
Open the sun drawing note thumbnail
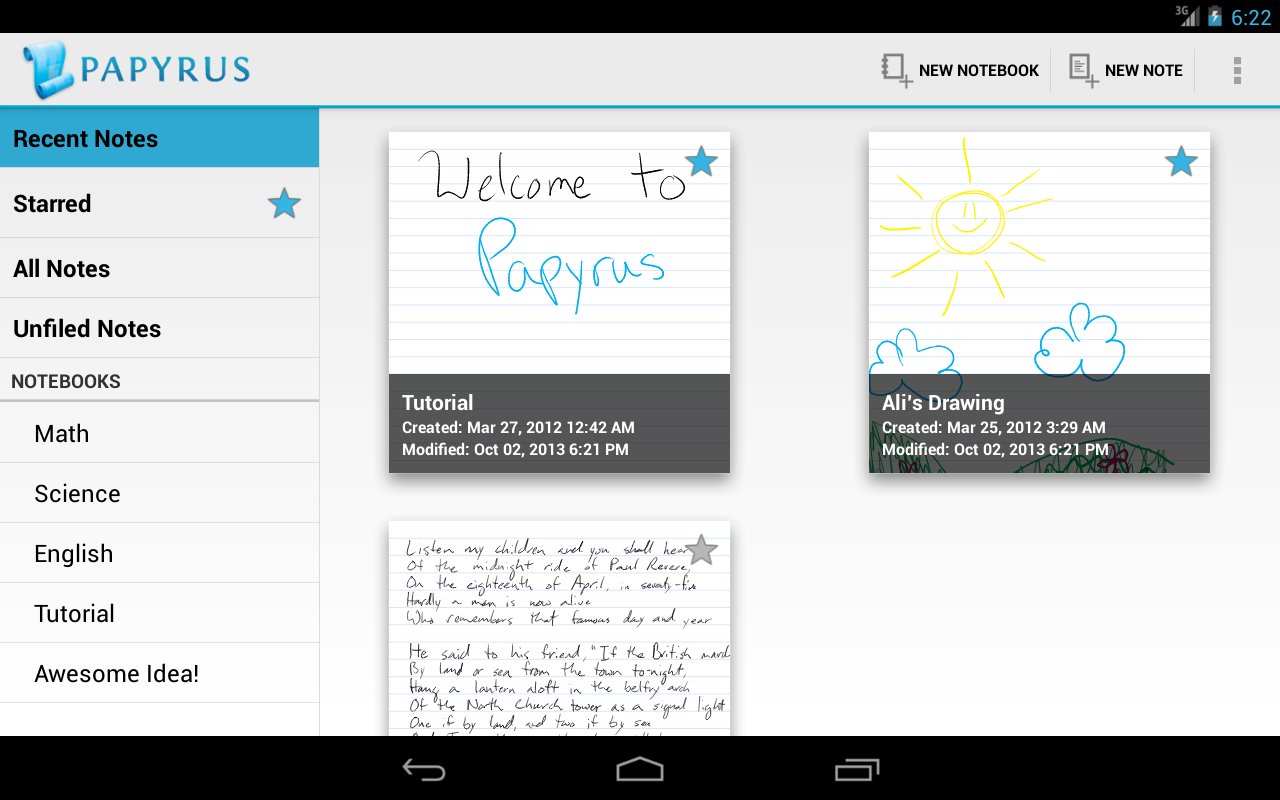pyautogui.click(x=1039, y=302)
